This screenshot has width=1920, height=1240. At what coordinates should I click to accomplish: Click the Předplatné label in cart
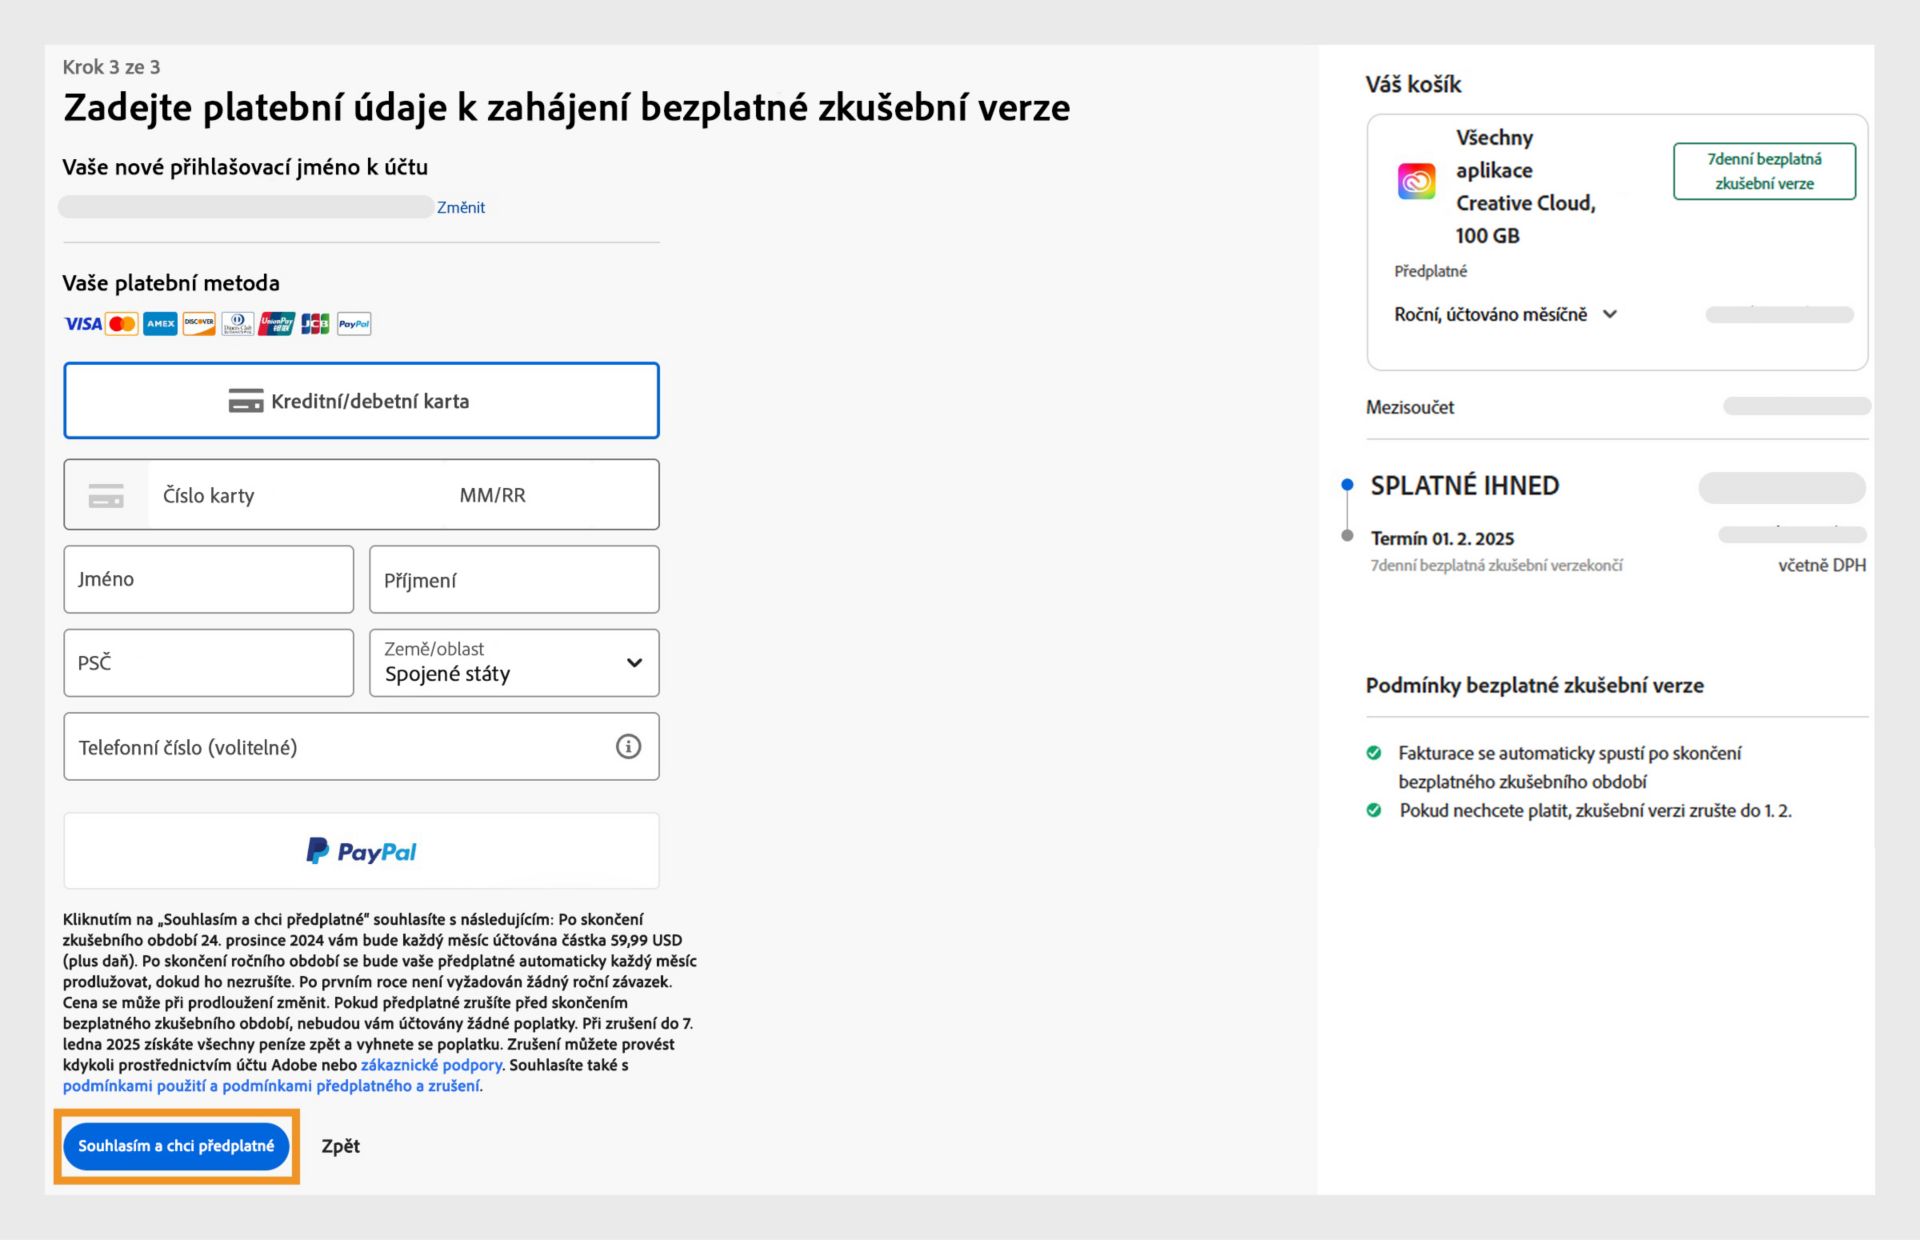coord(1431,272)
